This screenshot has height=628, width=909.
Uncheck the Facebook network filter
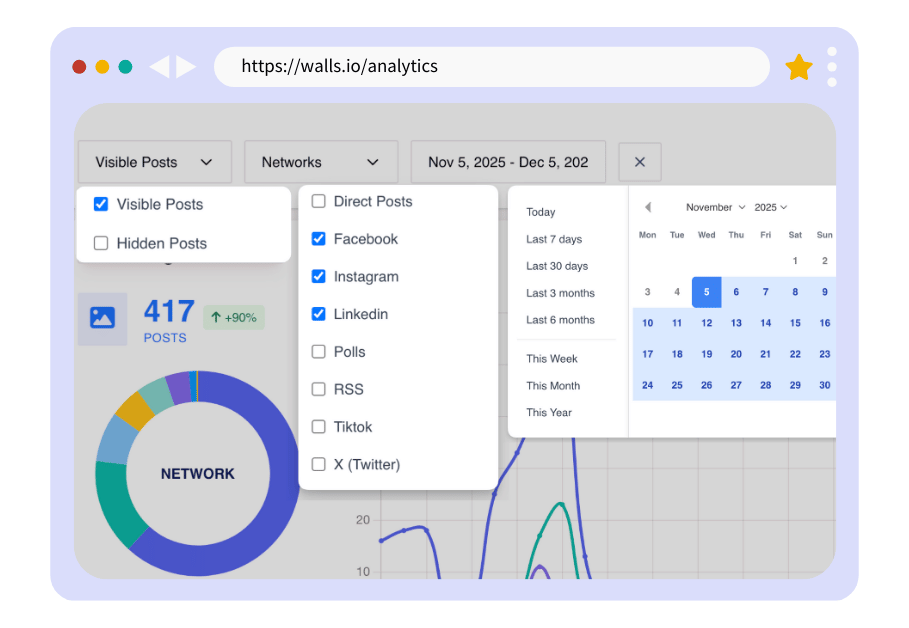[318, 239]
